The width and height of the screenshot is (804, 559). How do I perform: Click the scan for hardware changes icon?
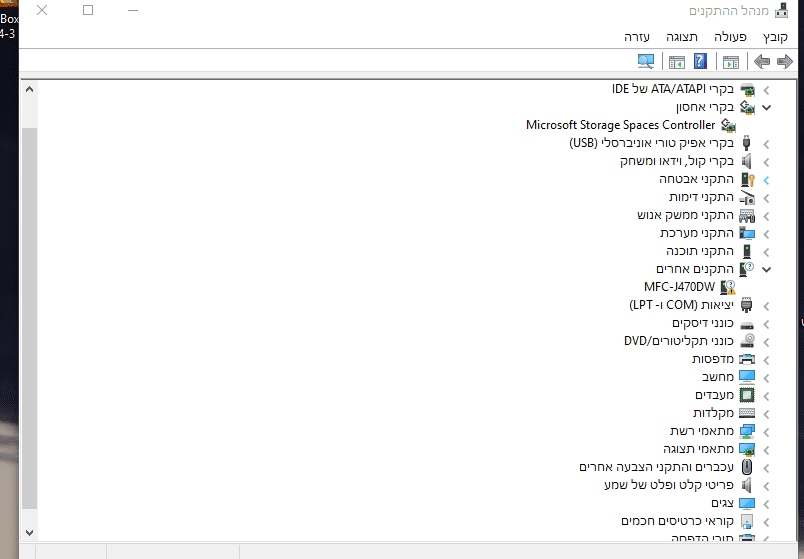coord(646,62)
